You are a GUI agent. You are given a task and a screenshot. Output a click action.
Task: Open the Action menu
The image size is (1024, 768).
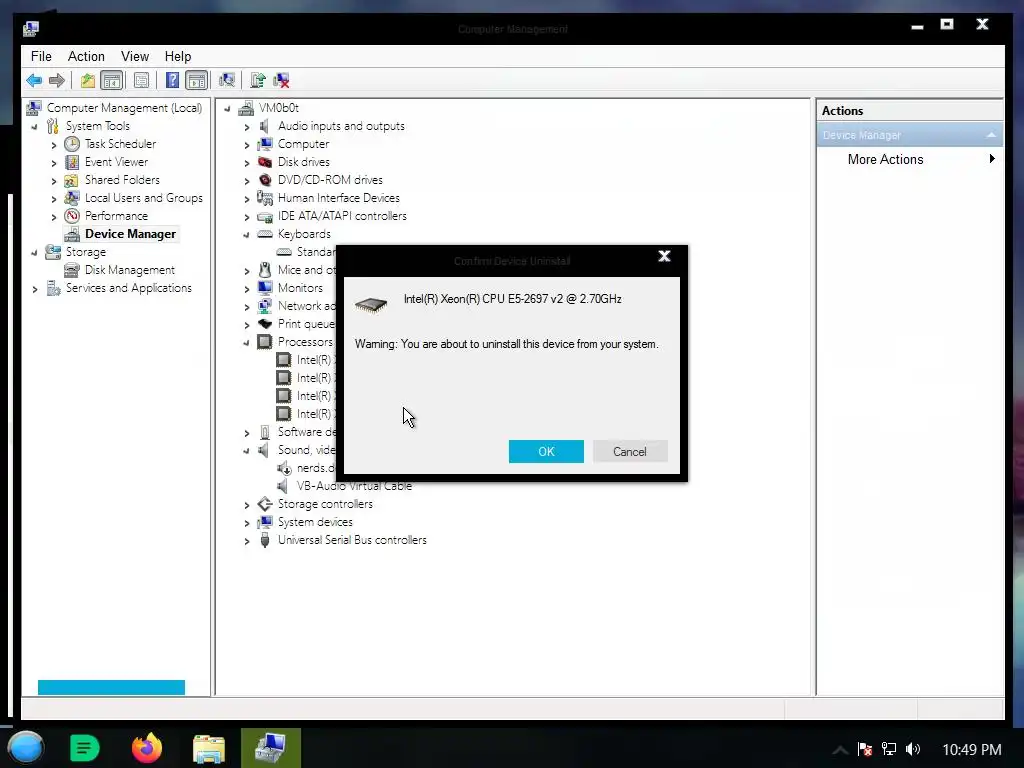[x=86, y=56]
